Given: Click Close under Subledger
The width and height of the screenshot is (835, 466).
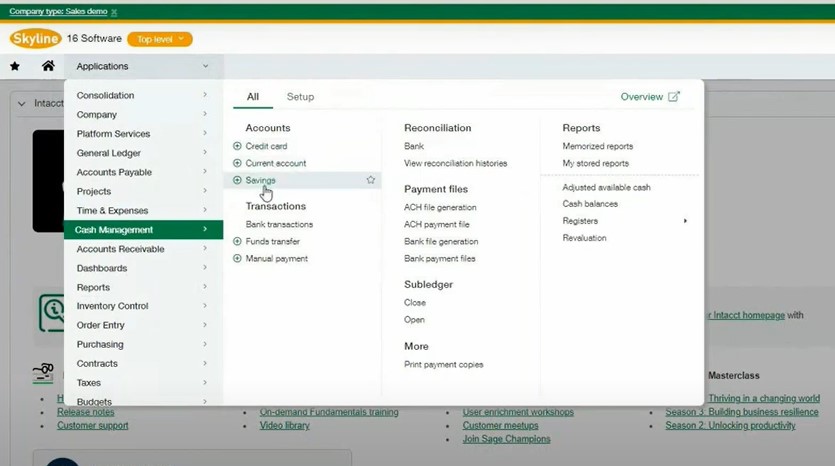Looking at the screenshot, I should 415,303.
